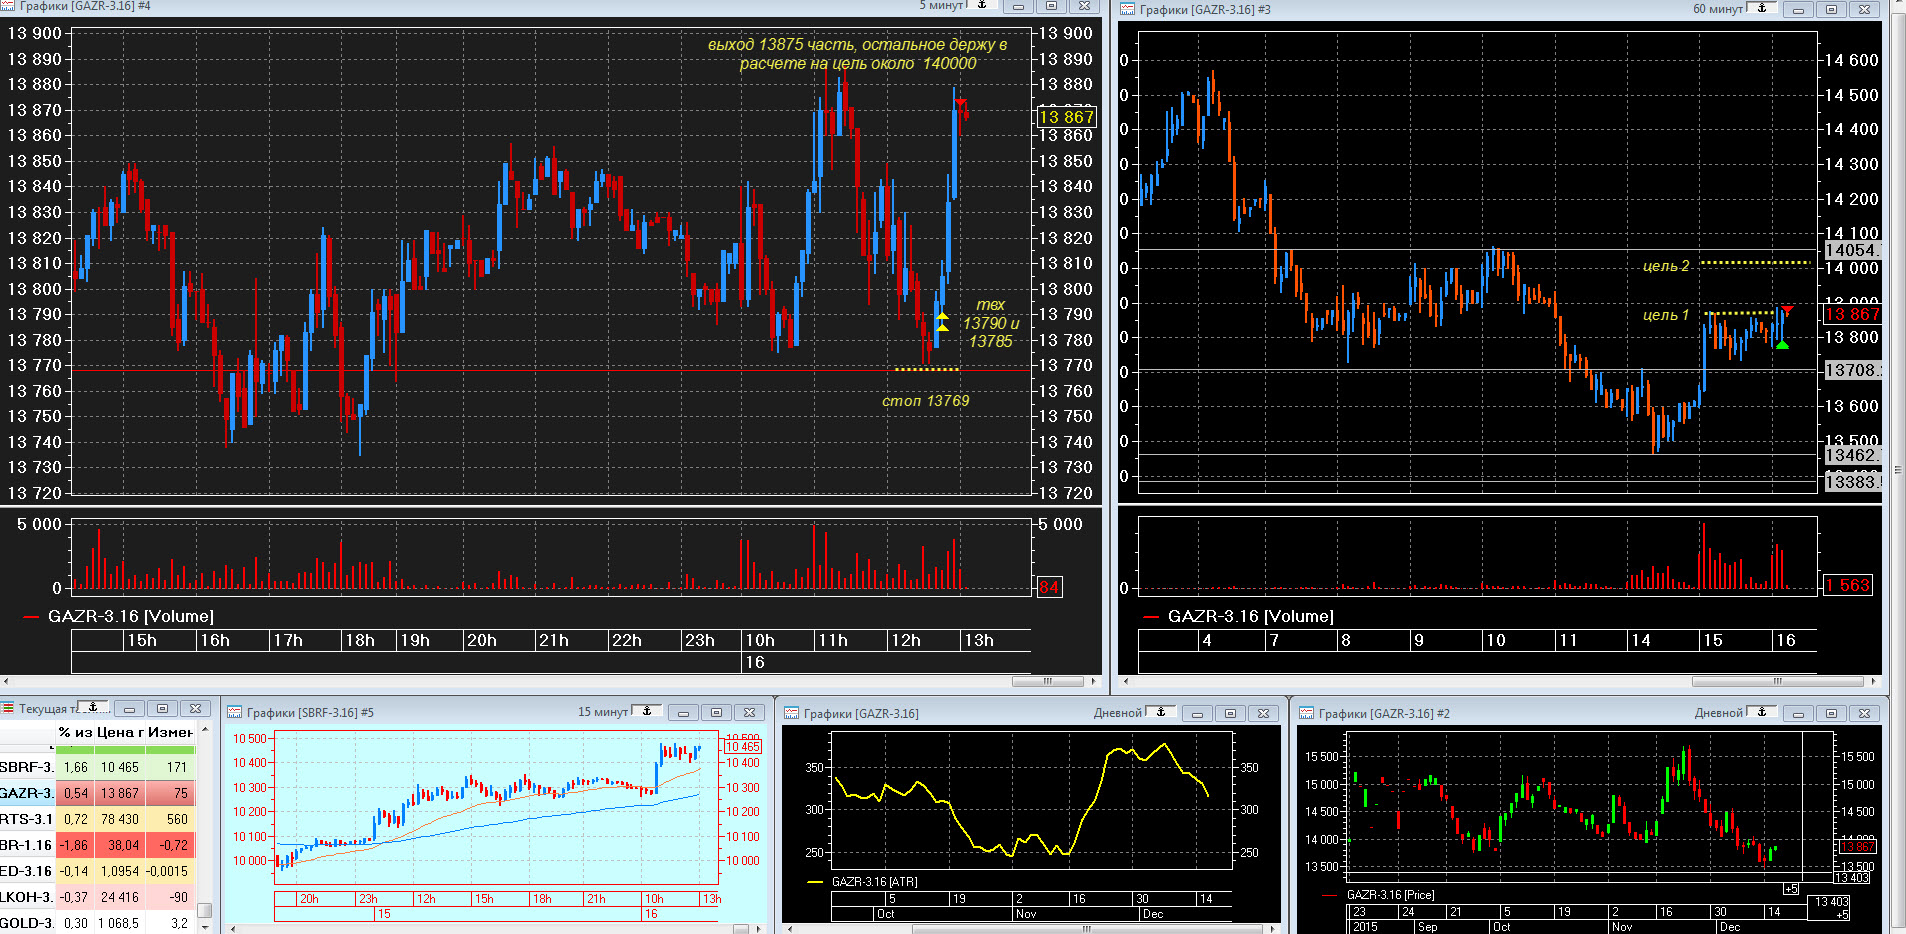Screen dimensions: 1906x934
Task: Click the chart icon of GAZR-3.16 ATR window
Action: tap(792, 713)
